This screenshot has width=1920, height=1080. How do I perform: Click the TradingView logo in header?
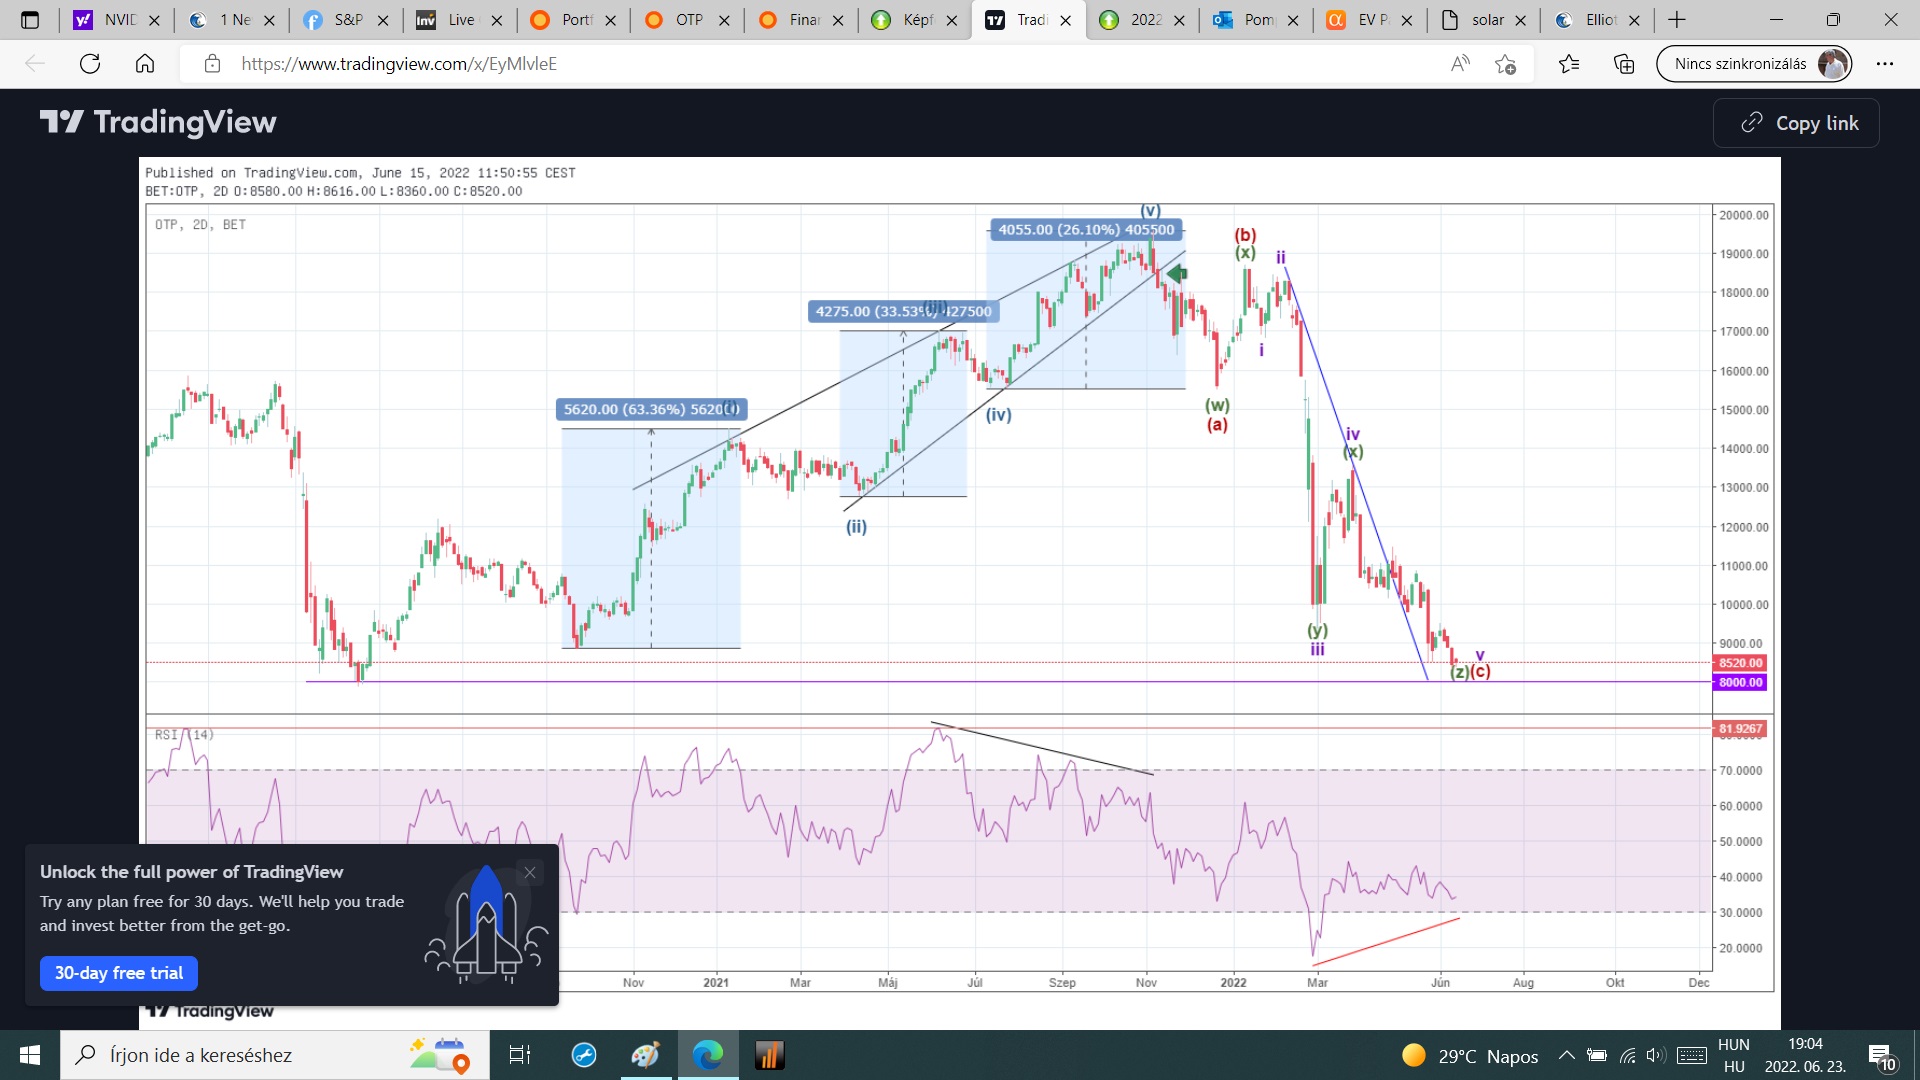[x=158, y=122]
